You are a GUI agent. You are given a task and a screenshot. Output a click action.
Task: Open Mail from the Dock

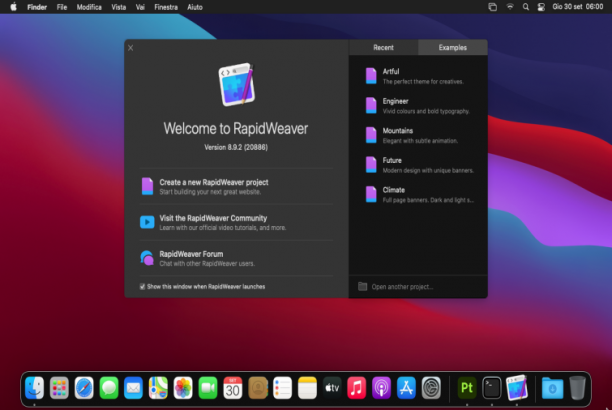click(133, 388)
